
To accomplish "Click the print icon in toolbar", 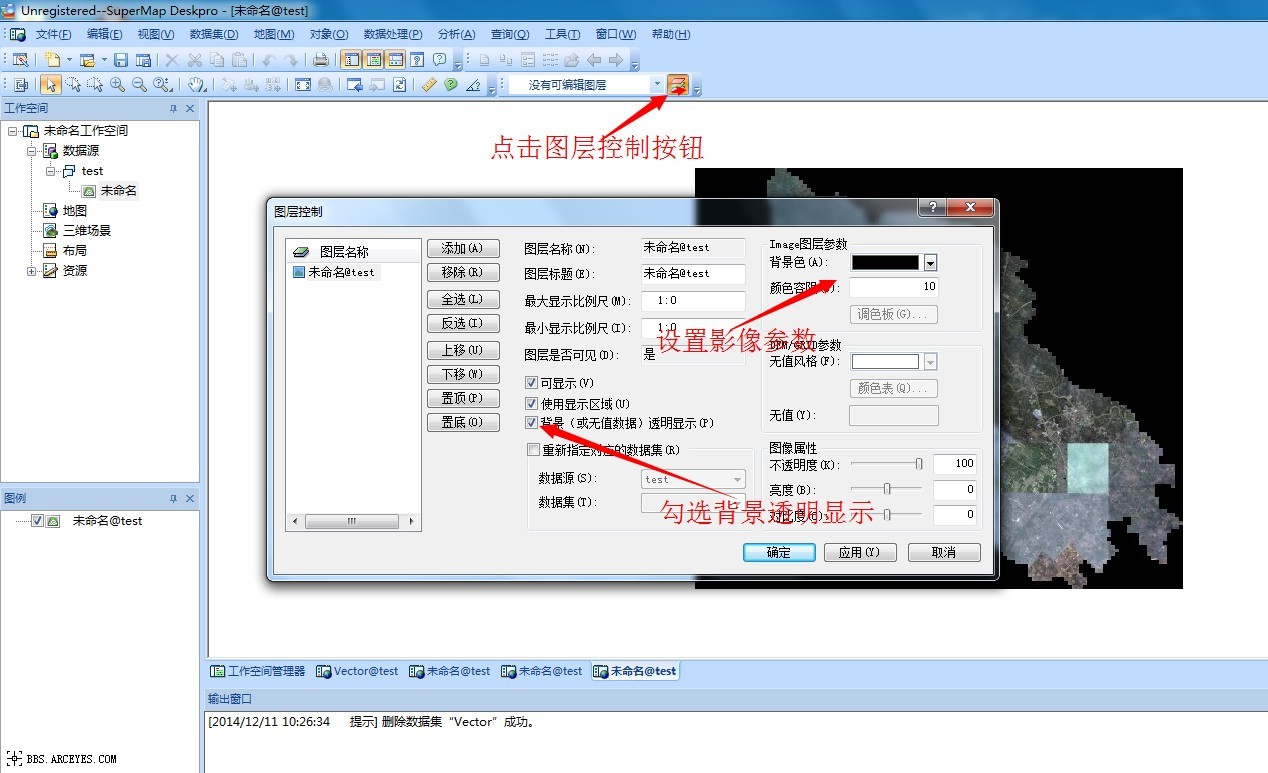I will coord(320,60).
